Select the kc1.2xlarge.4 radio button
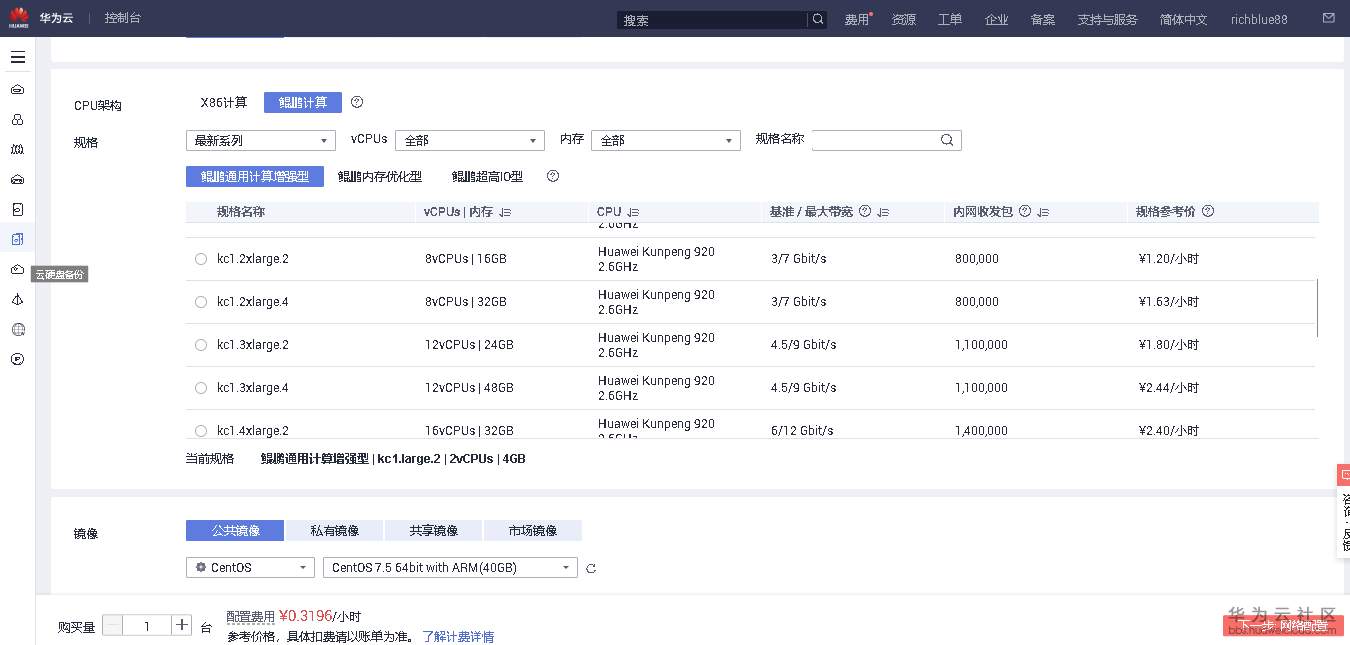This screenshot has height=645, width=1350. click(x=201, y=302)
